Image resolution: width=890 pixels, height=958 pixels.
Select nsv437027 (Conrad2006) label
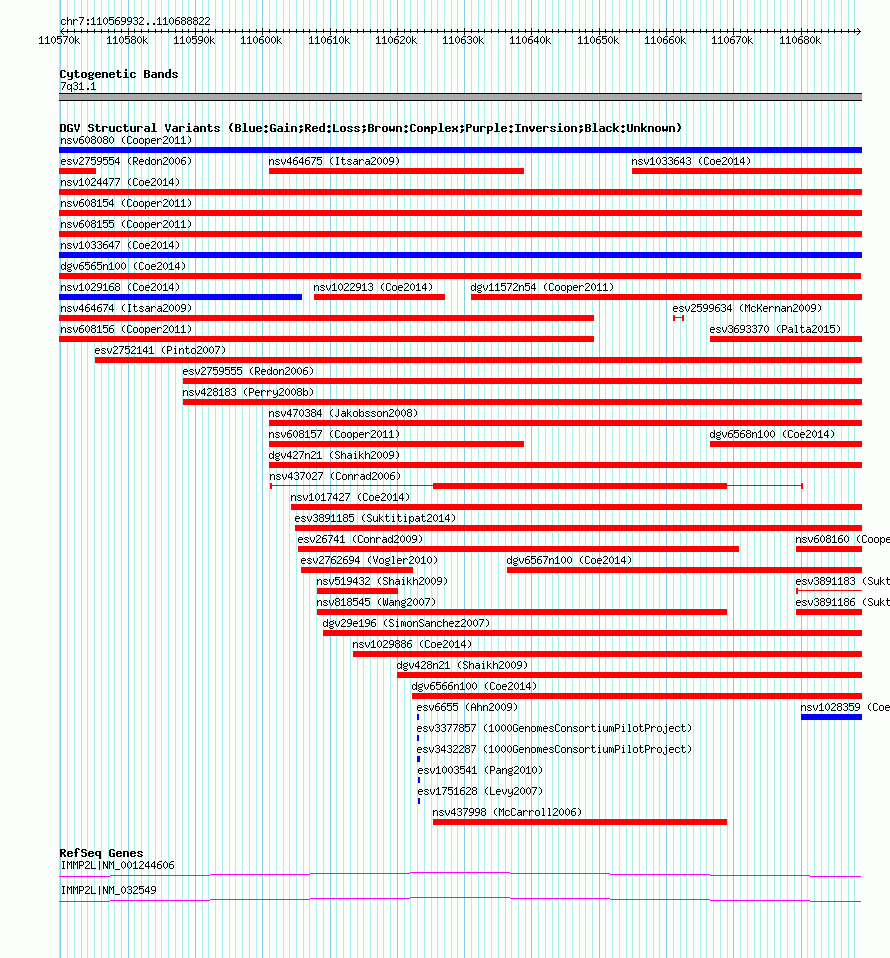coord(335,476)
